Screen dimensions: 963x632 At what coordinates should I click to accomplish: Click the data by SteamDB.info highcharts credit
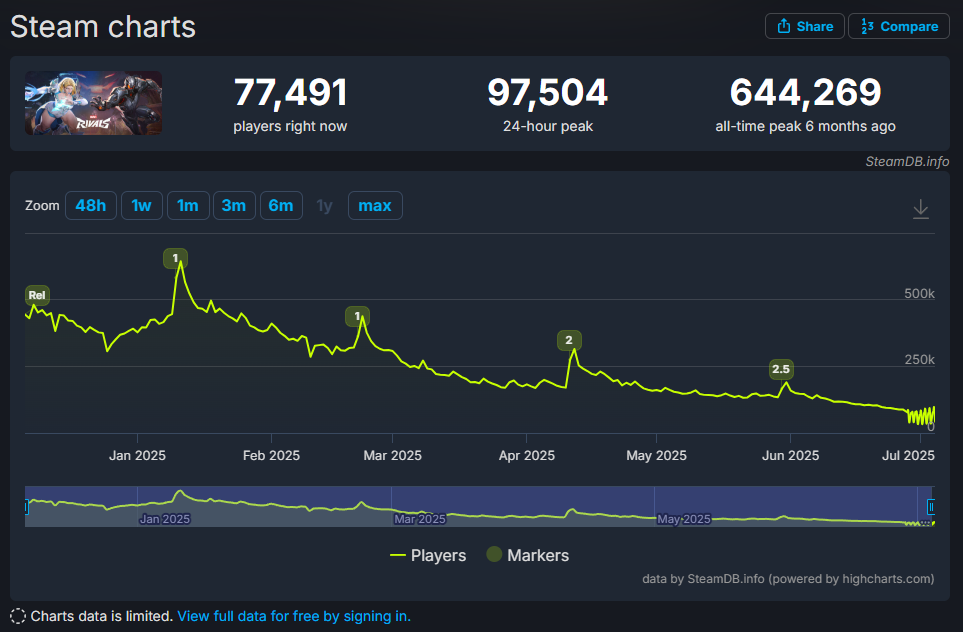[788, 579]
